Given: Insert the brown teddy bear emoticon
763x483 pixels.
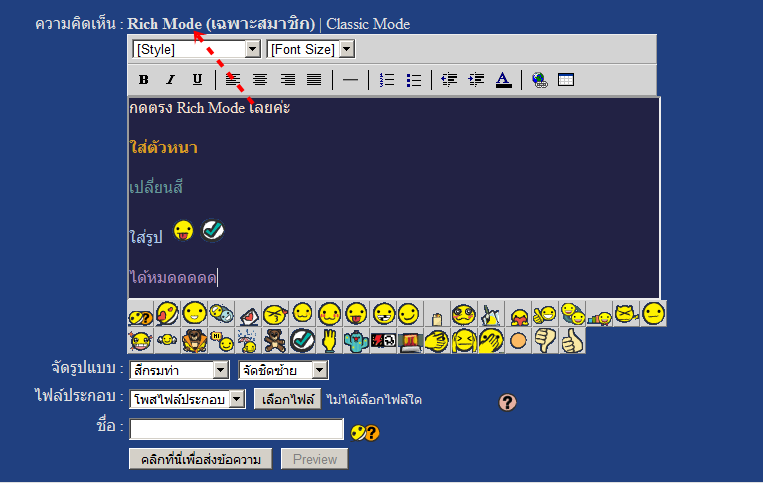Looking at the screenshot, I should [x=275, y=340].
